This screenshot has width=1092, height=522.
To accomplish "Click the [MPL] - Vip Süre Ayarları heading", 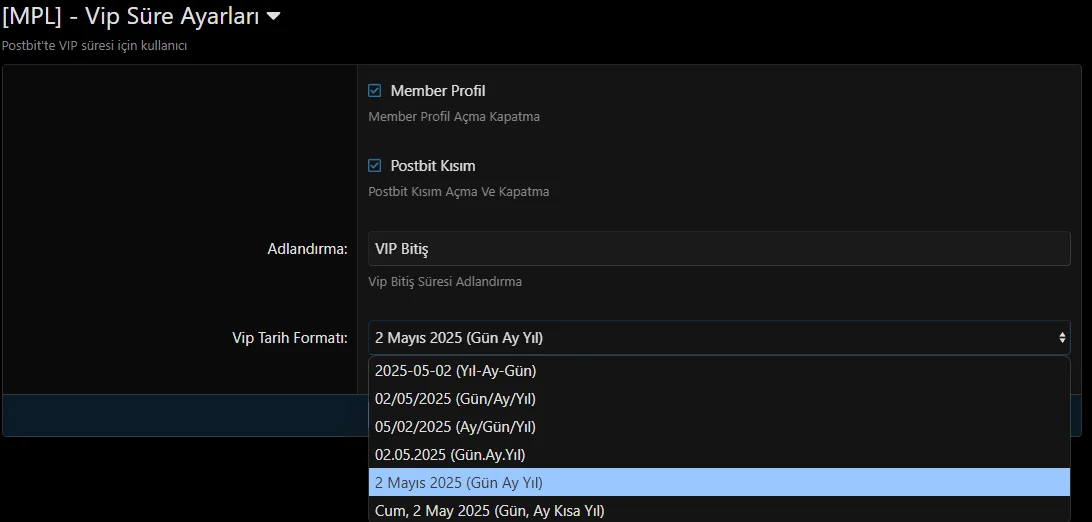I will pyautogui.click(x=130, y=16).
